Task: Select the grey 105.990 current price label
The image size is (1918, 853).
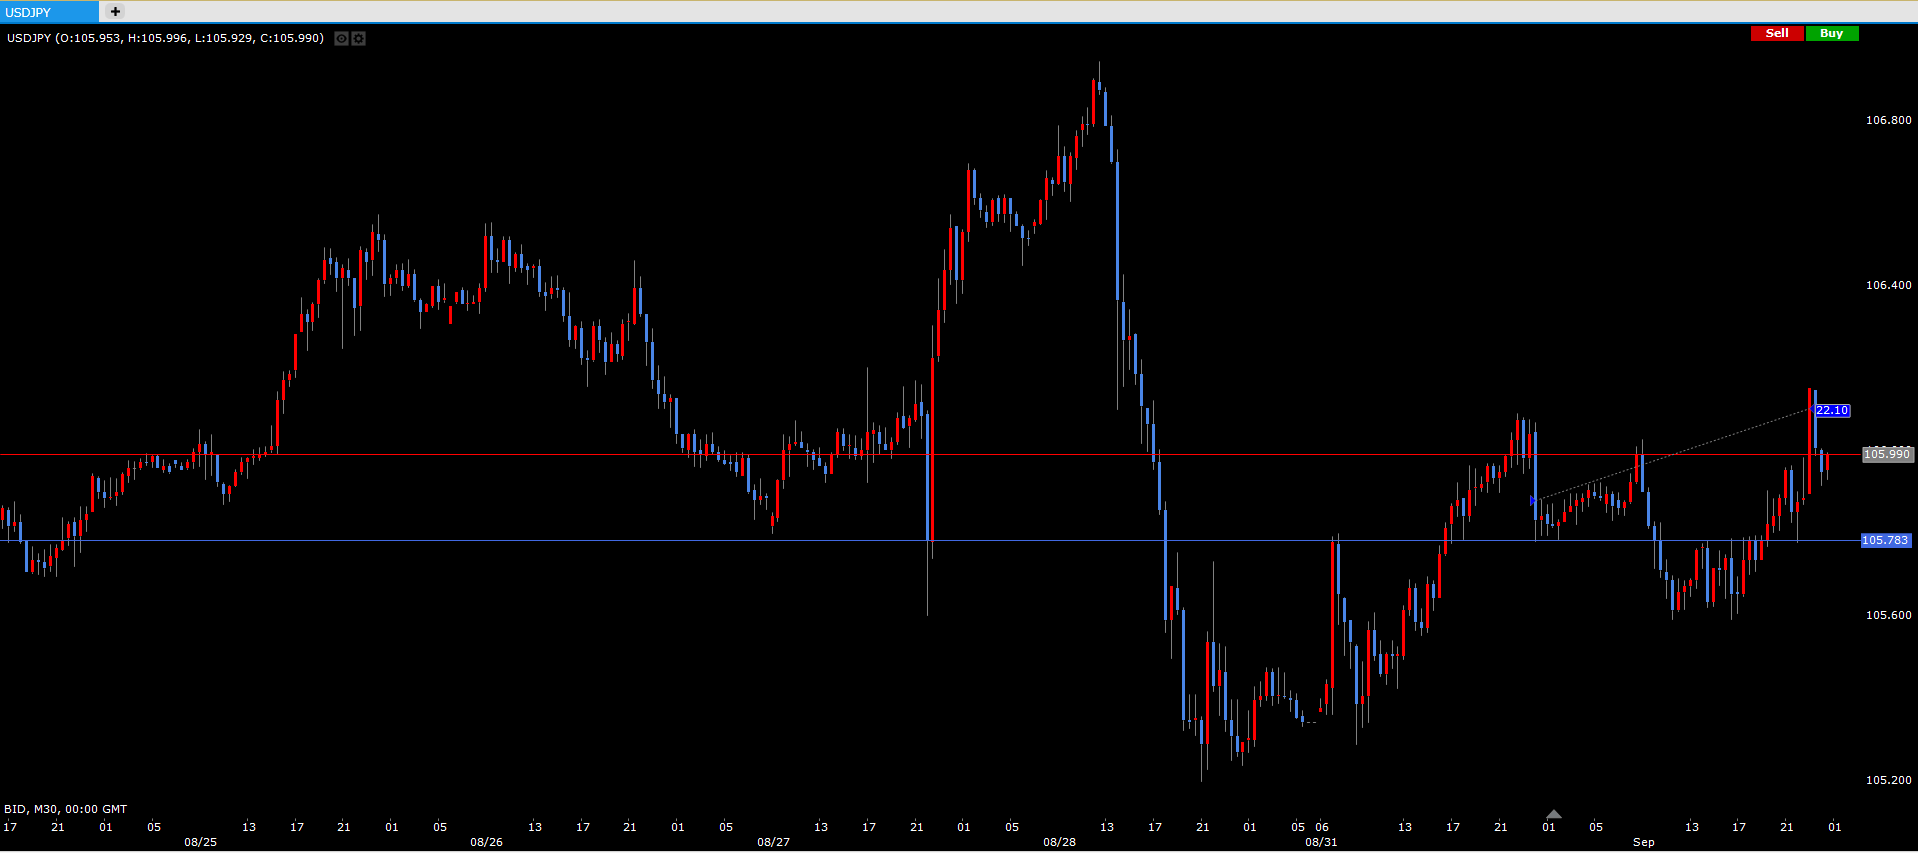Action: pos(1887,454)
